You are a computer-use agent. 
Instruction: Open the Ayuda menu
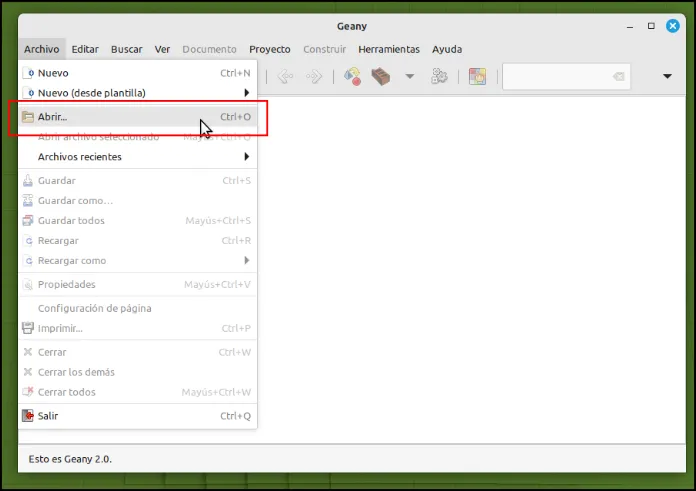(x=447, y=49)
